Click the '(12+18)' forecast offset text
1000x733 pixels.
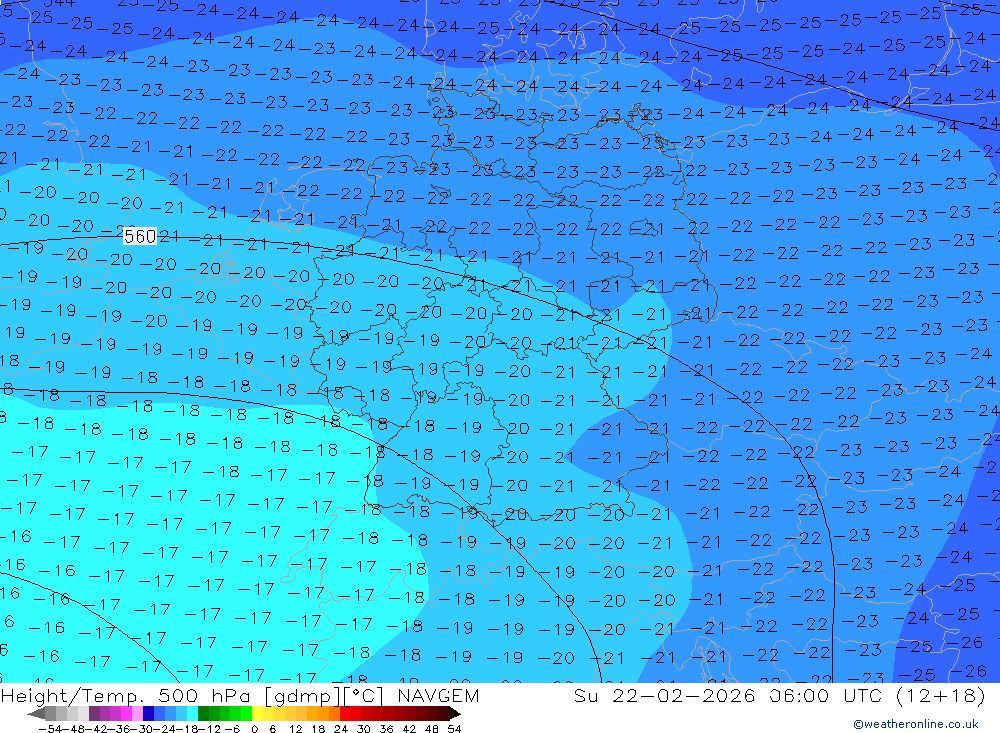tap(941, 695)
